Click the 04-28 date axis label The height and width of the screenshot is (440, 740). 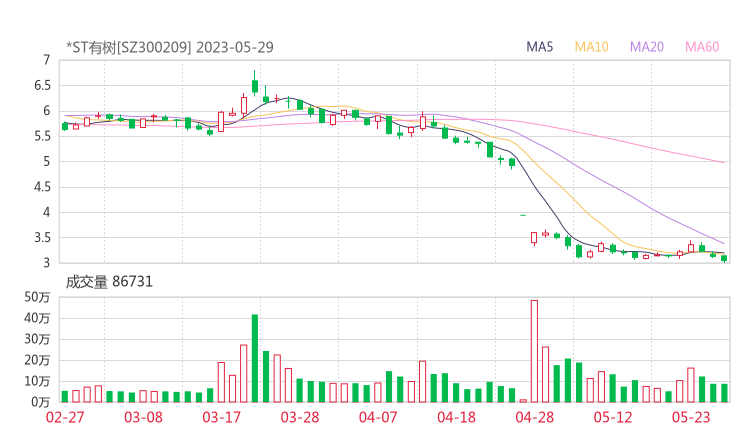tap(535, 417)
